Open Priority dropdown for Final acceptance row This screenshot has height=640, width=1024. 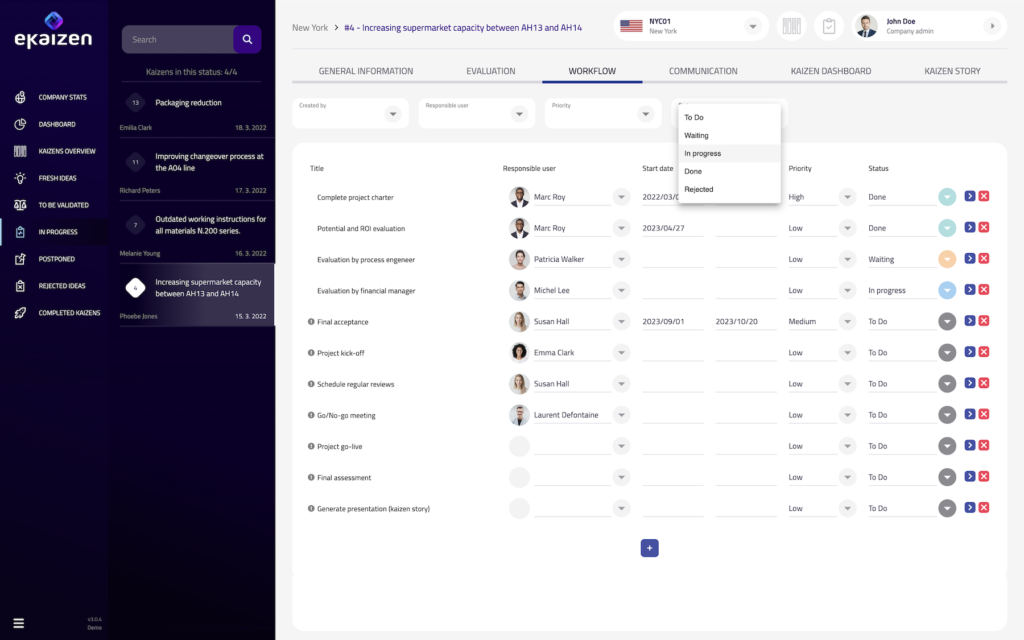click(847, 322)
